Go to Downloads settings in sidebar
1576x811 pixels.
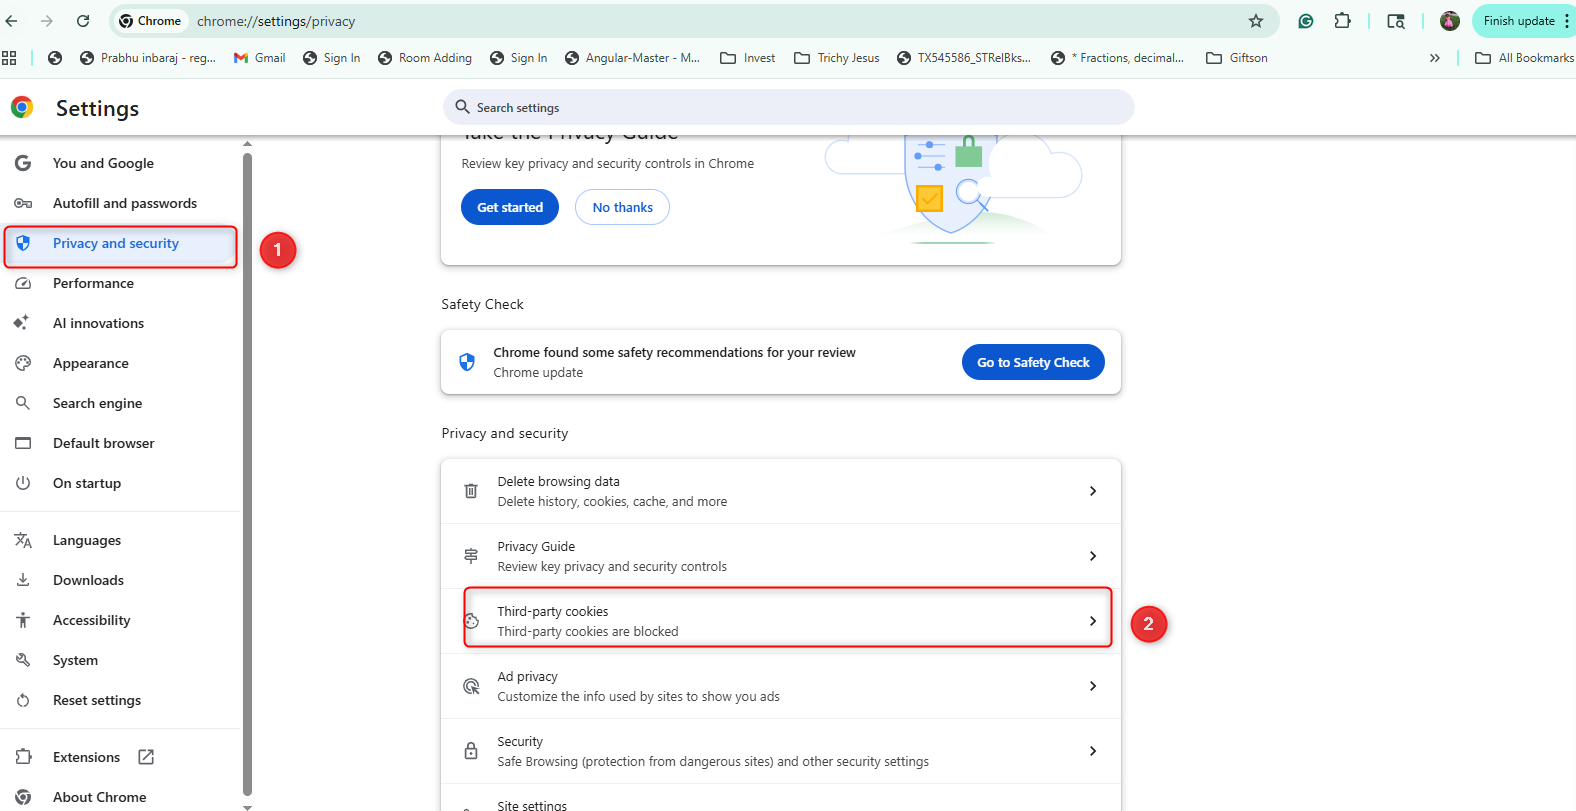coord(88,580)
